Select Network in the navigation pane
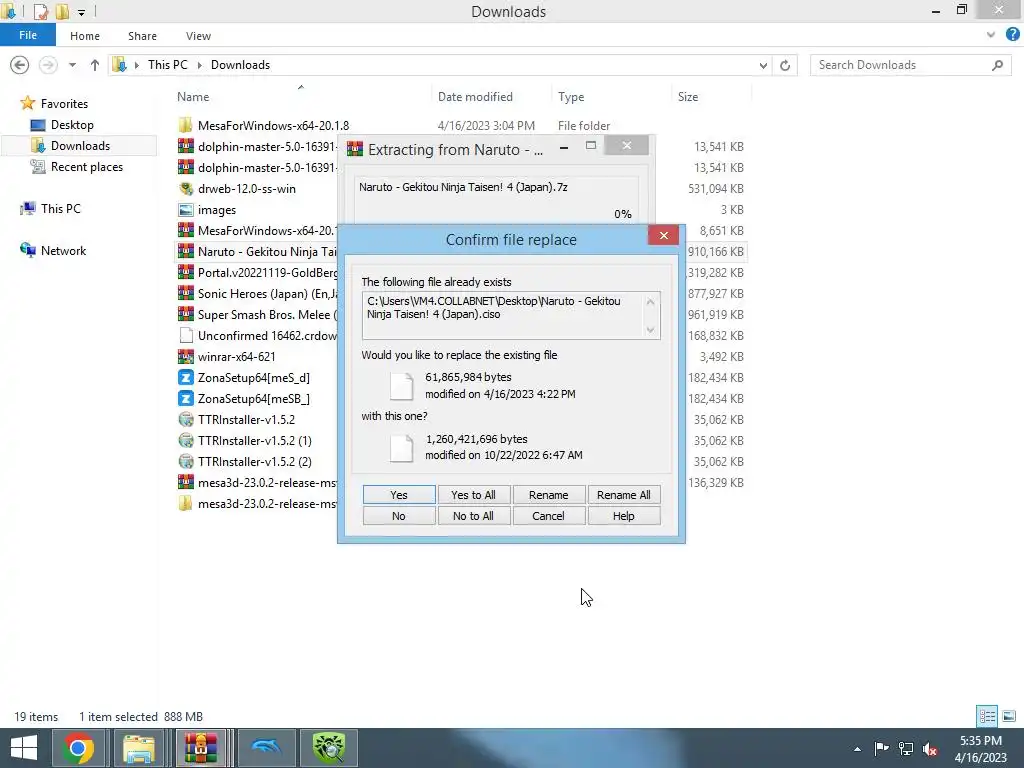1024x768 pixels. pyautogui.click(x=63, y=251)
